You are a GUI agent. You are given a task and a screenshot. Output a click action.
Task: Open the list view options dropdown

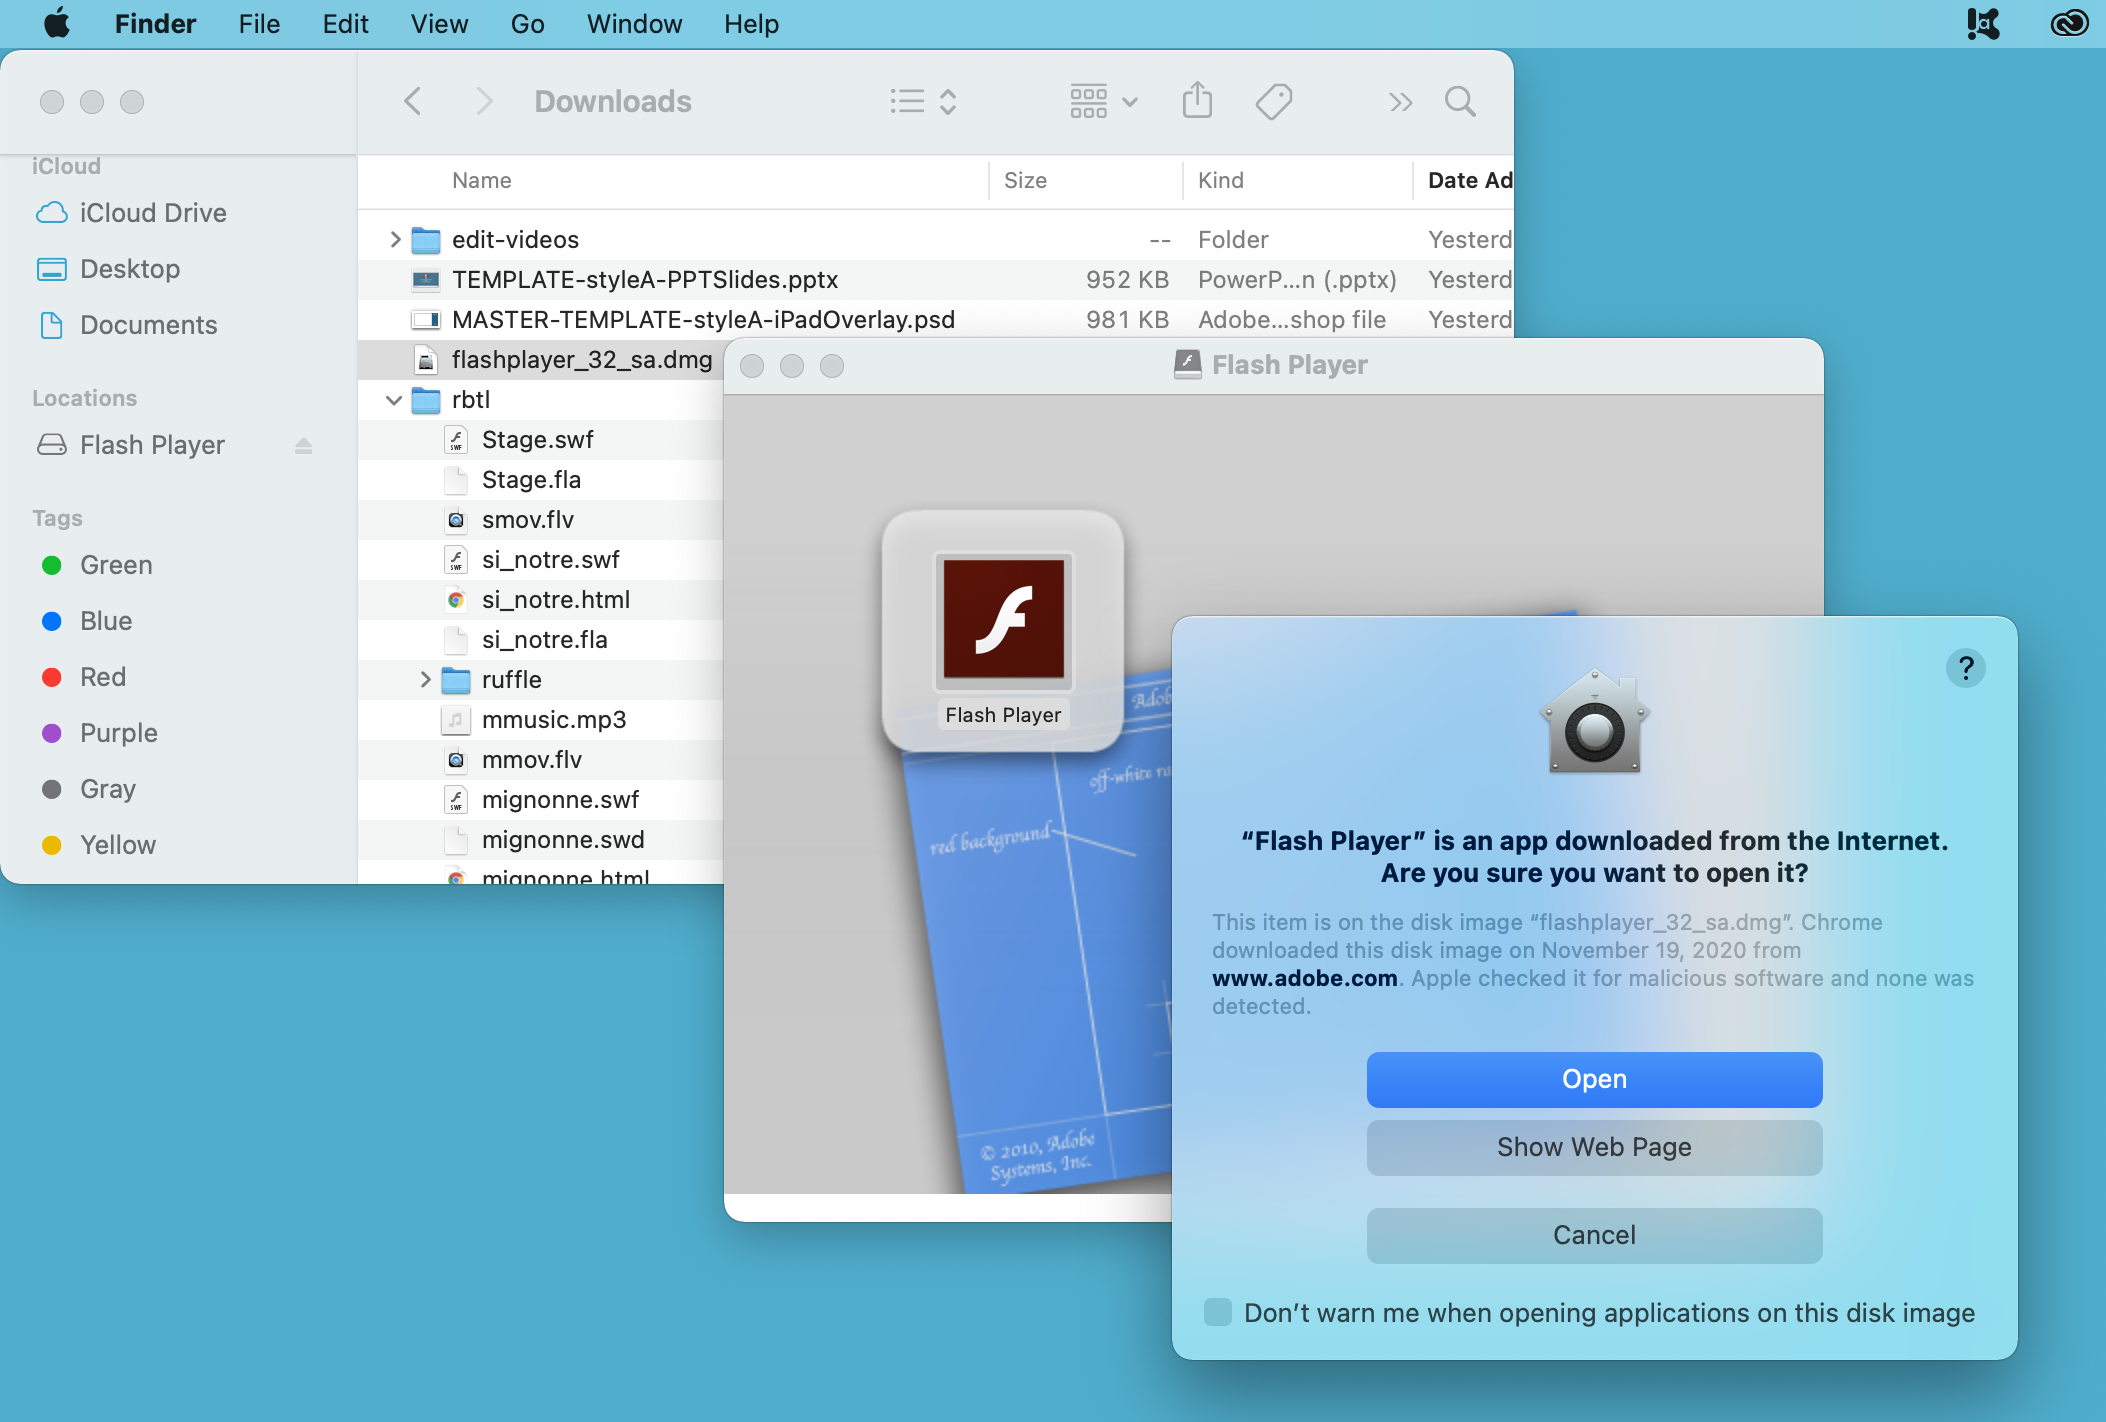tap(923, 101)
